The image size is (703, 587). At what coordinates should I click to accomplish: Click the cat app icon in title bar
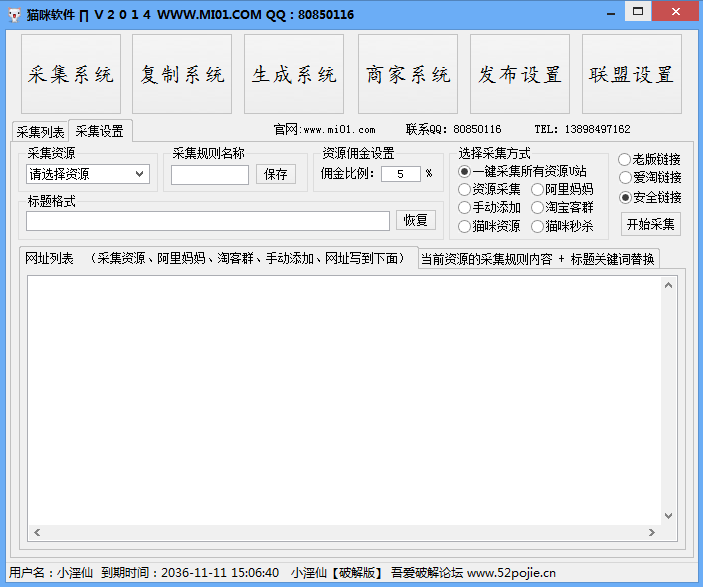(x=14, y=14)
